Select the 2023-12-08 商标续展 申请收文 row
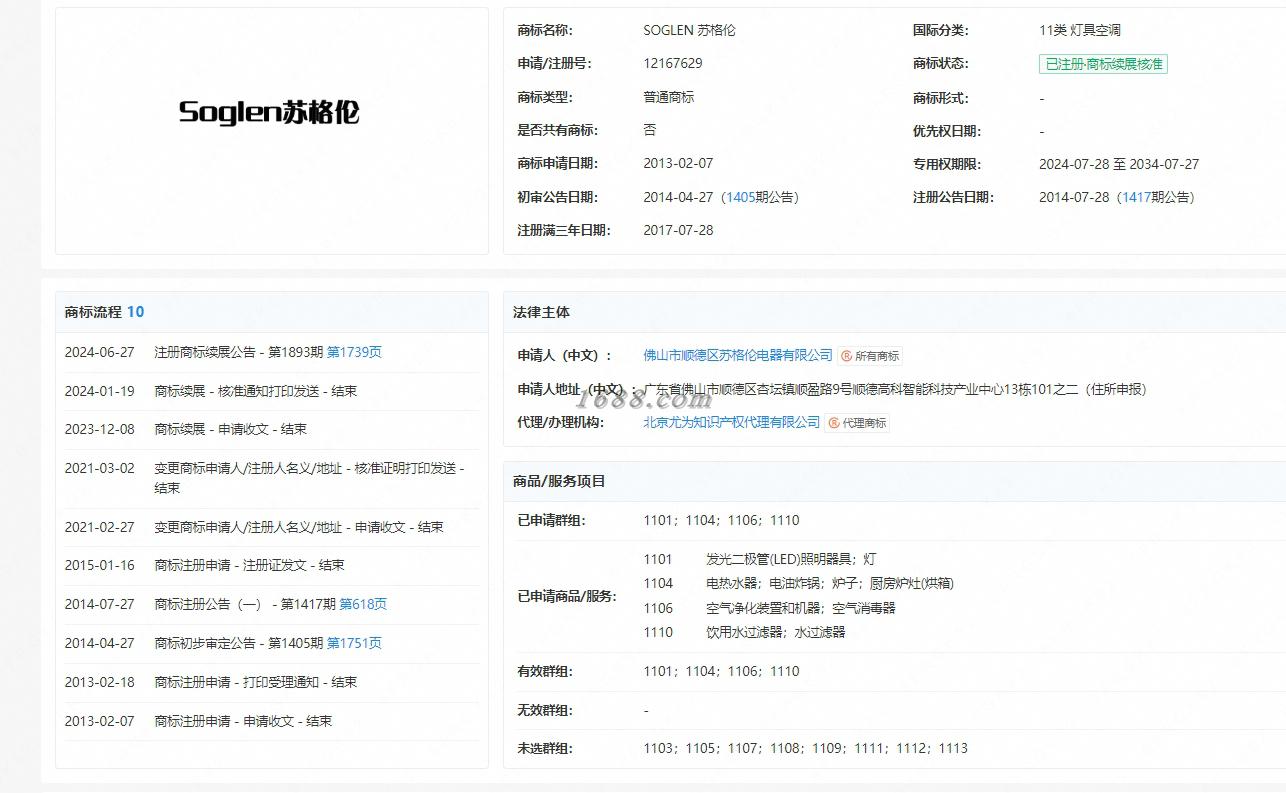This screenshot has height=793, width=1286. click(271, 429)
